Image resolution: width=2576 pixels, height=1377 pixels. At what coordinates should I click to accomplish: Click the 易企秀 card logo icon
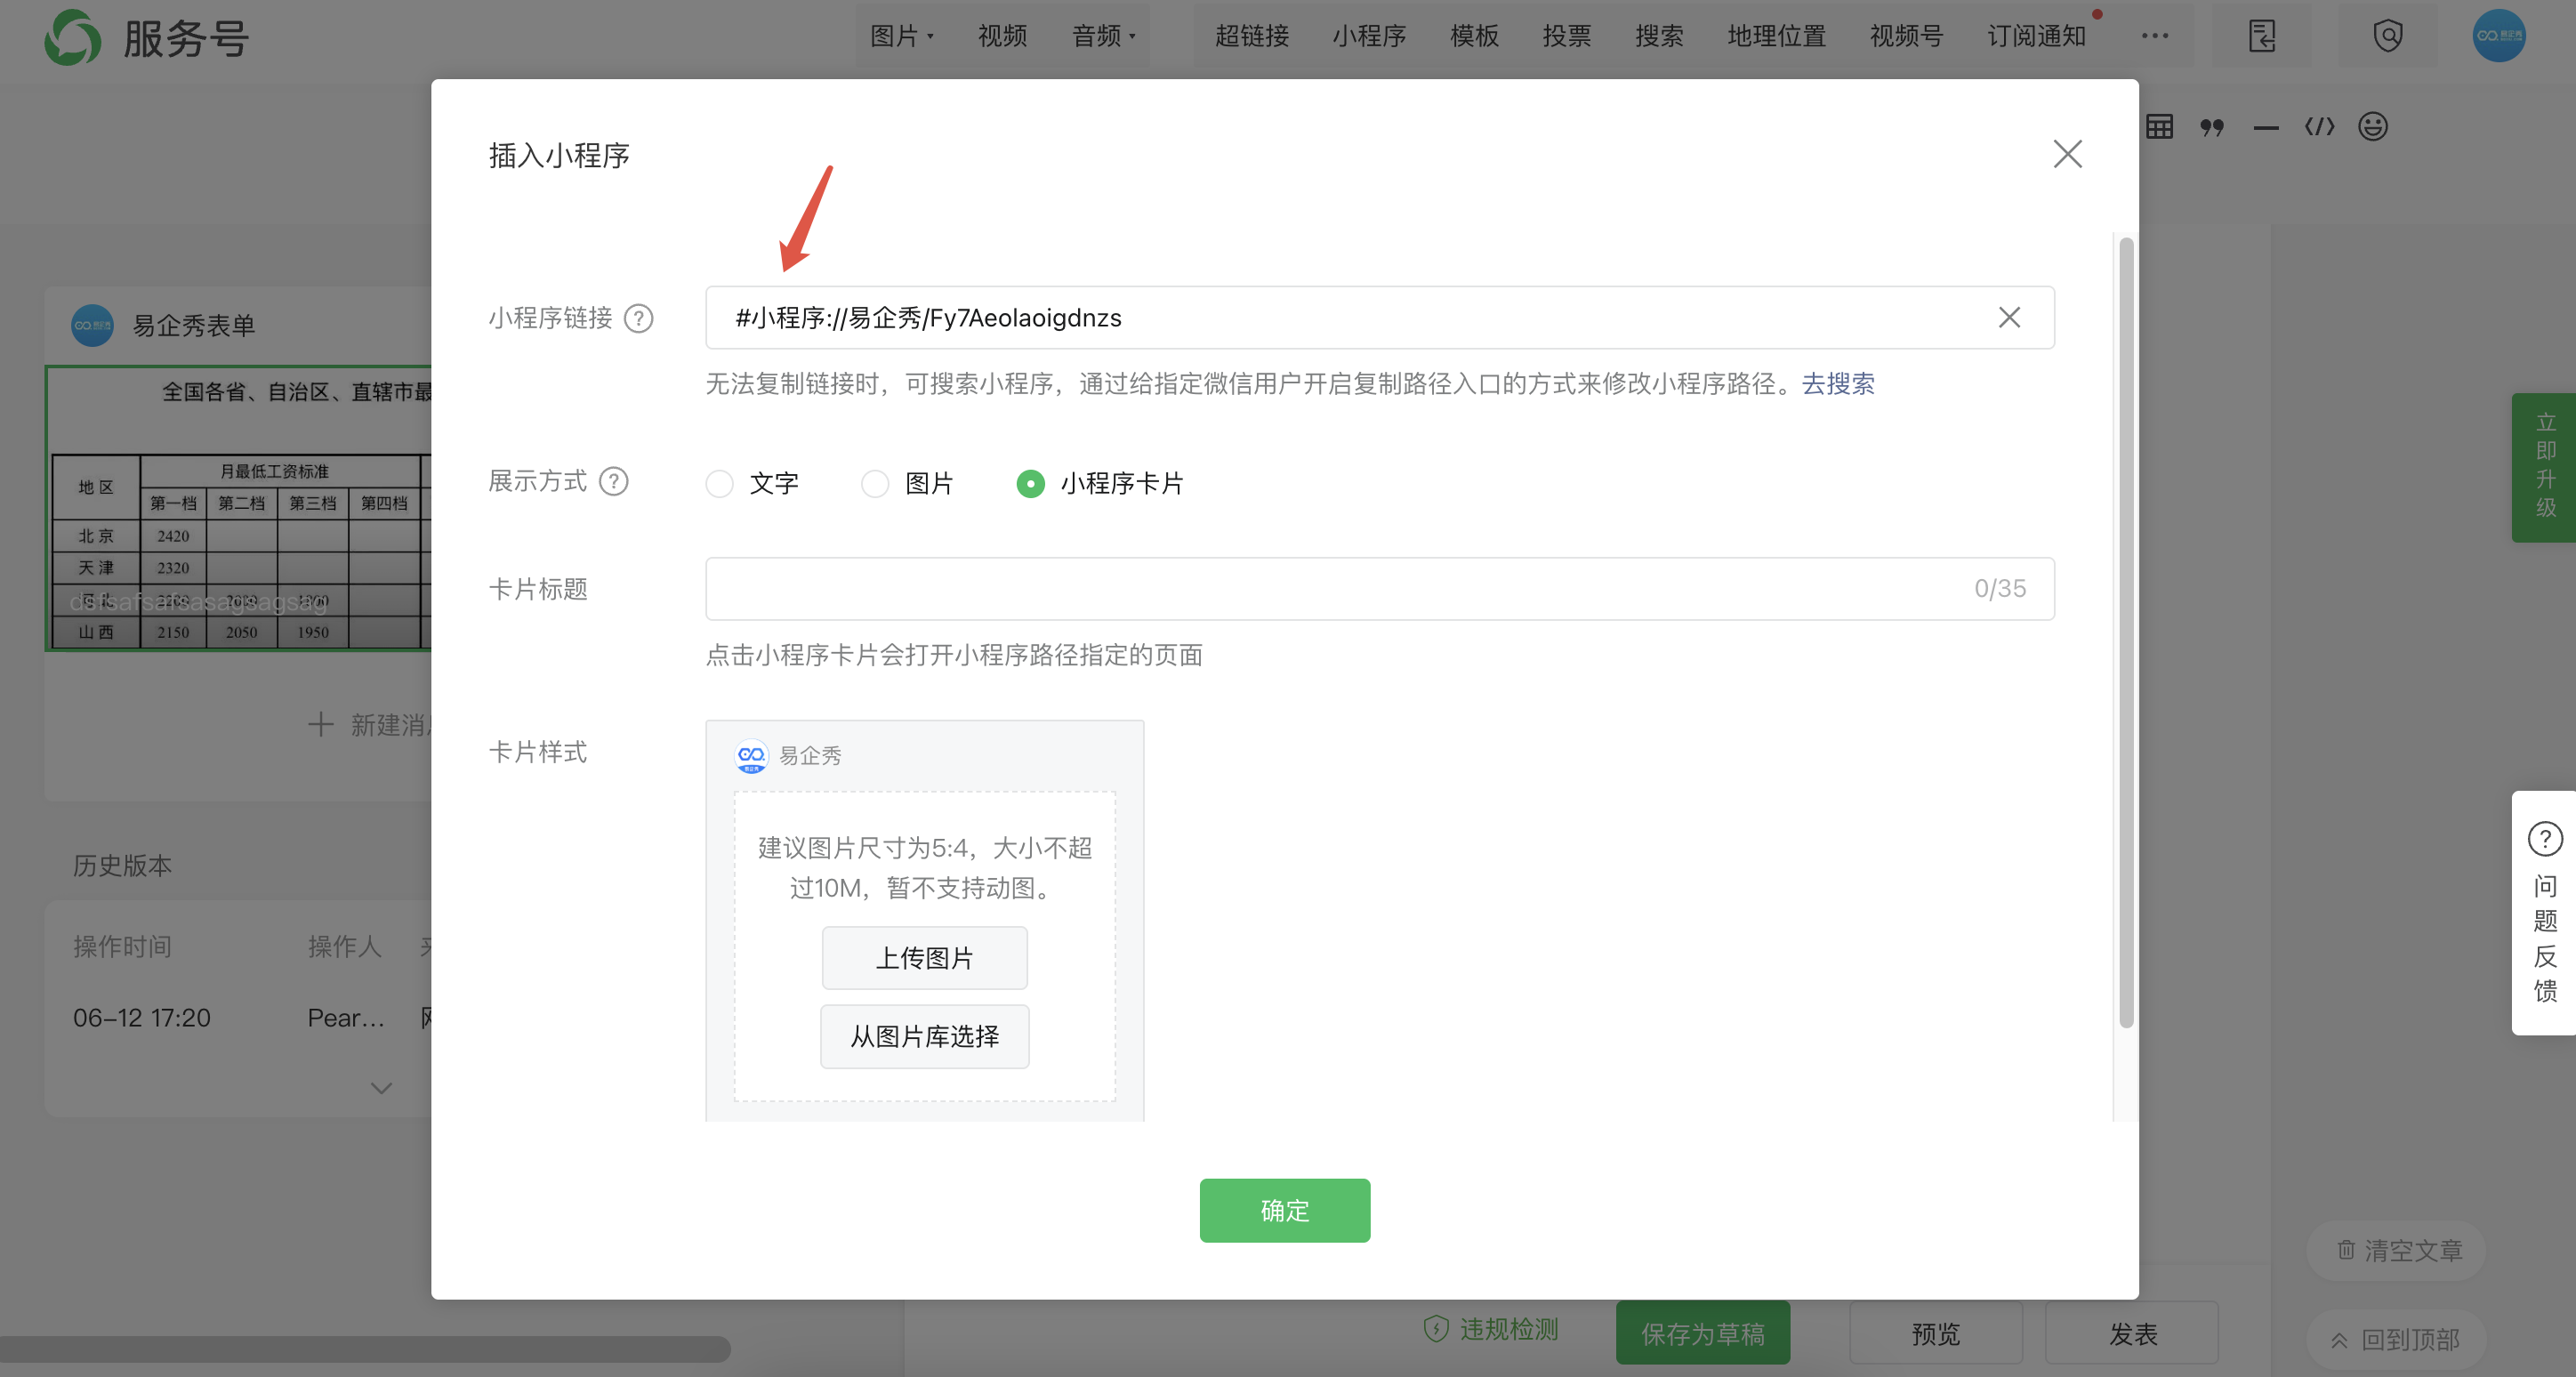pyautogui.click(x=751, y=755)
